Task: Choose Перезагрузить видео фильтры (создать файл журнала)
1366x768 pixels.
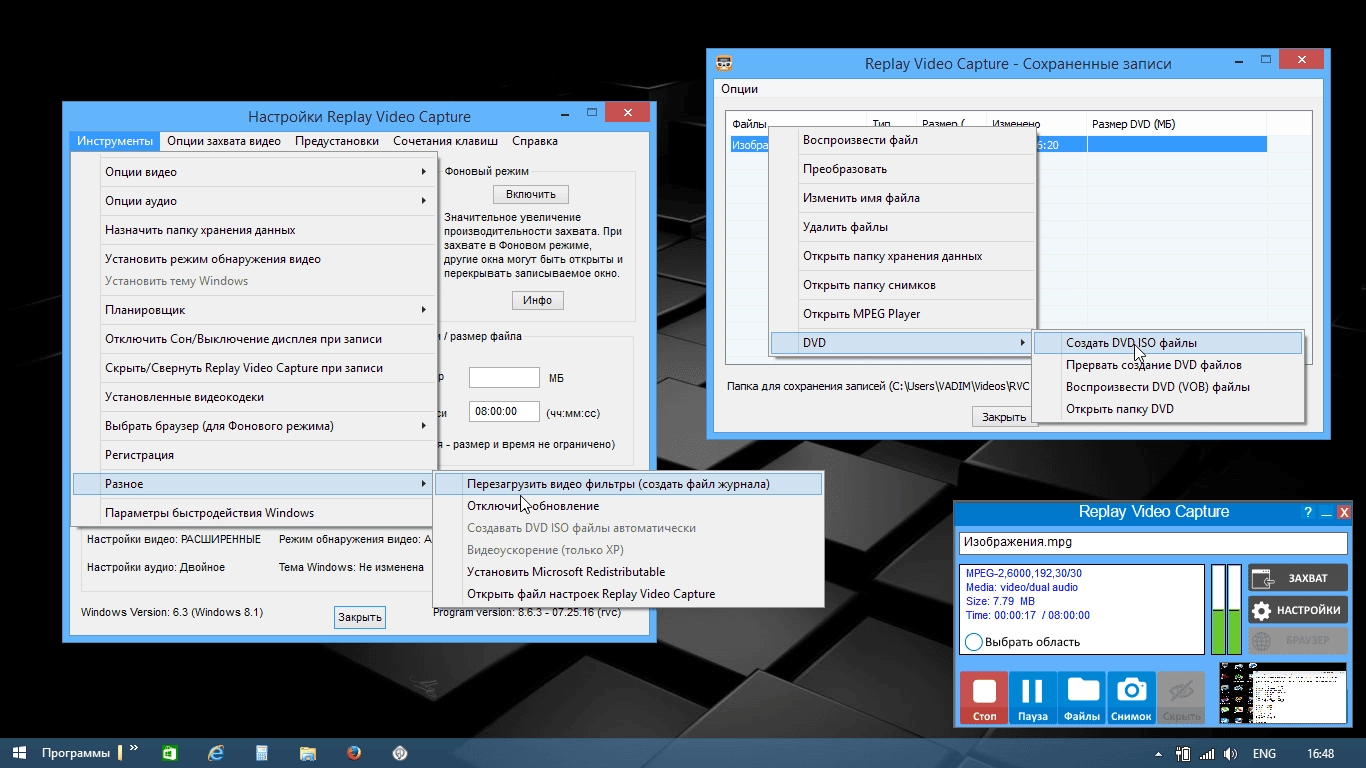Action: 629,484
